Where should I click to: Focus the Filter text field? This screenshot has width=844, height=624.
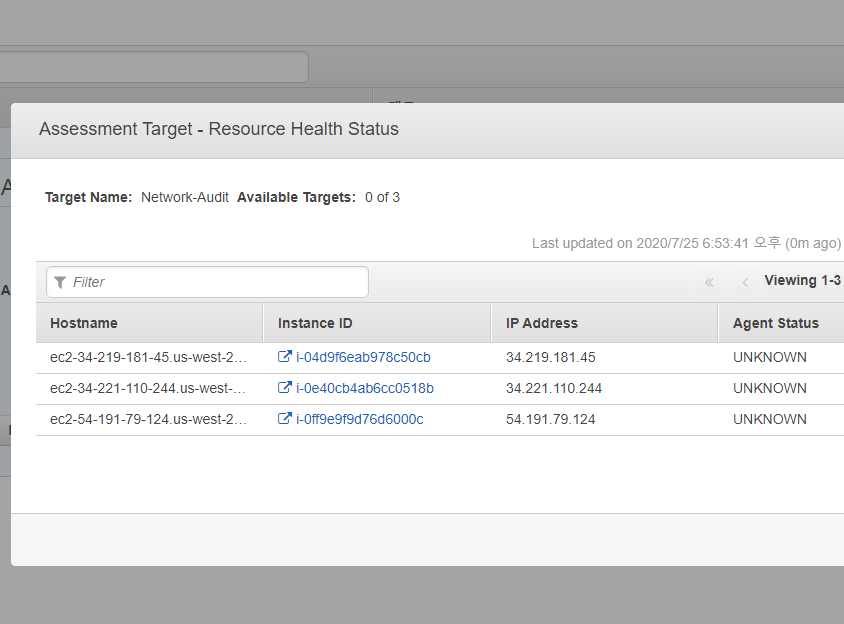[207, 282]
